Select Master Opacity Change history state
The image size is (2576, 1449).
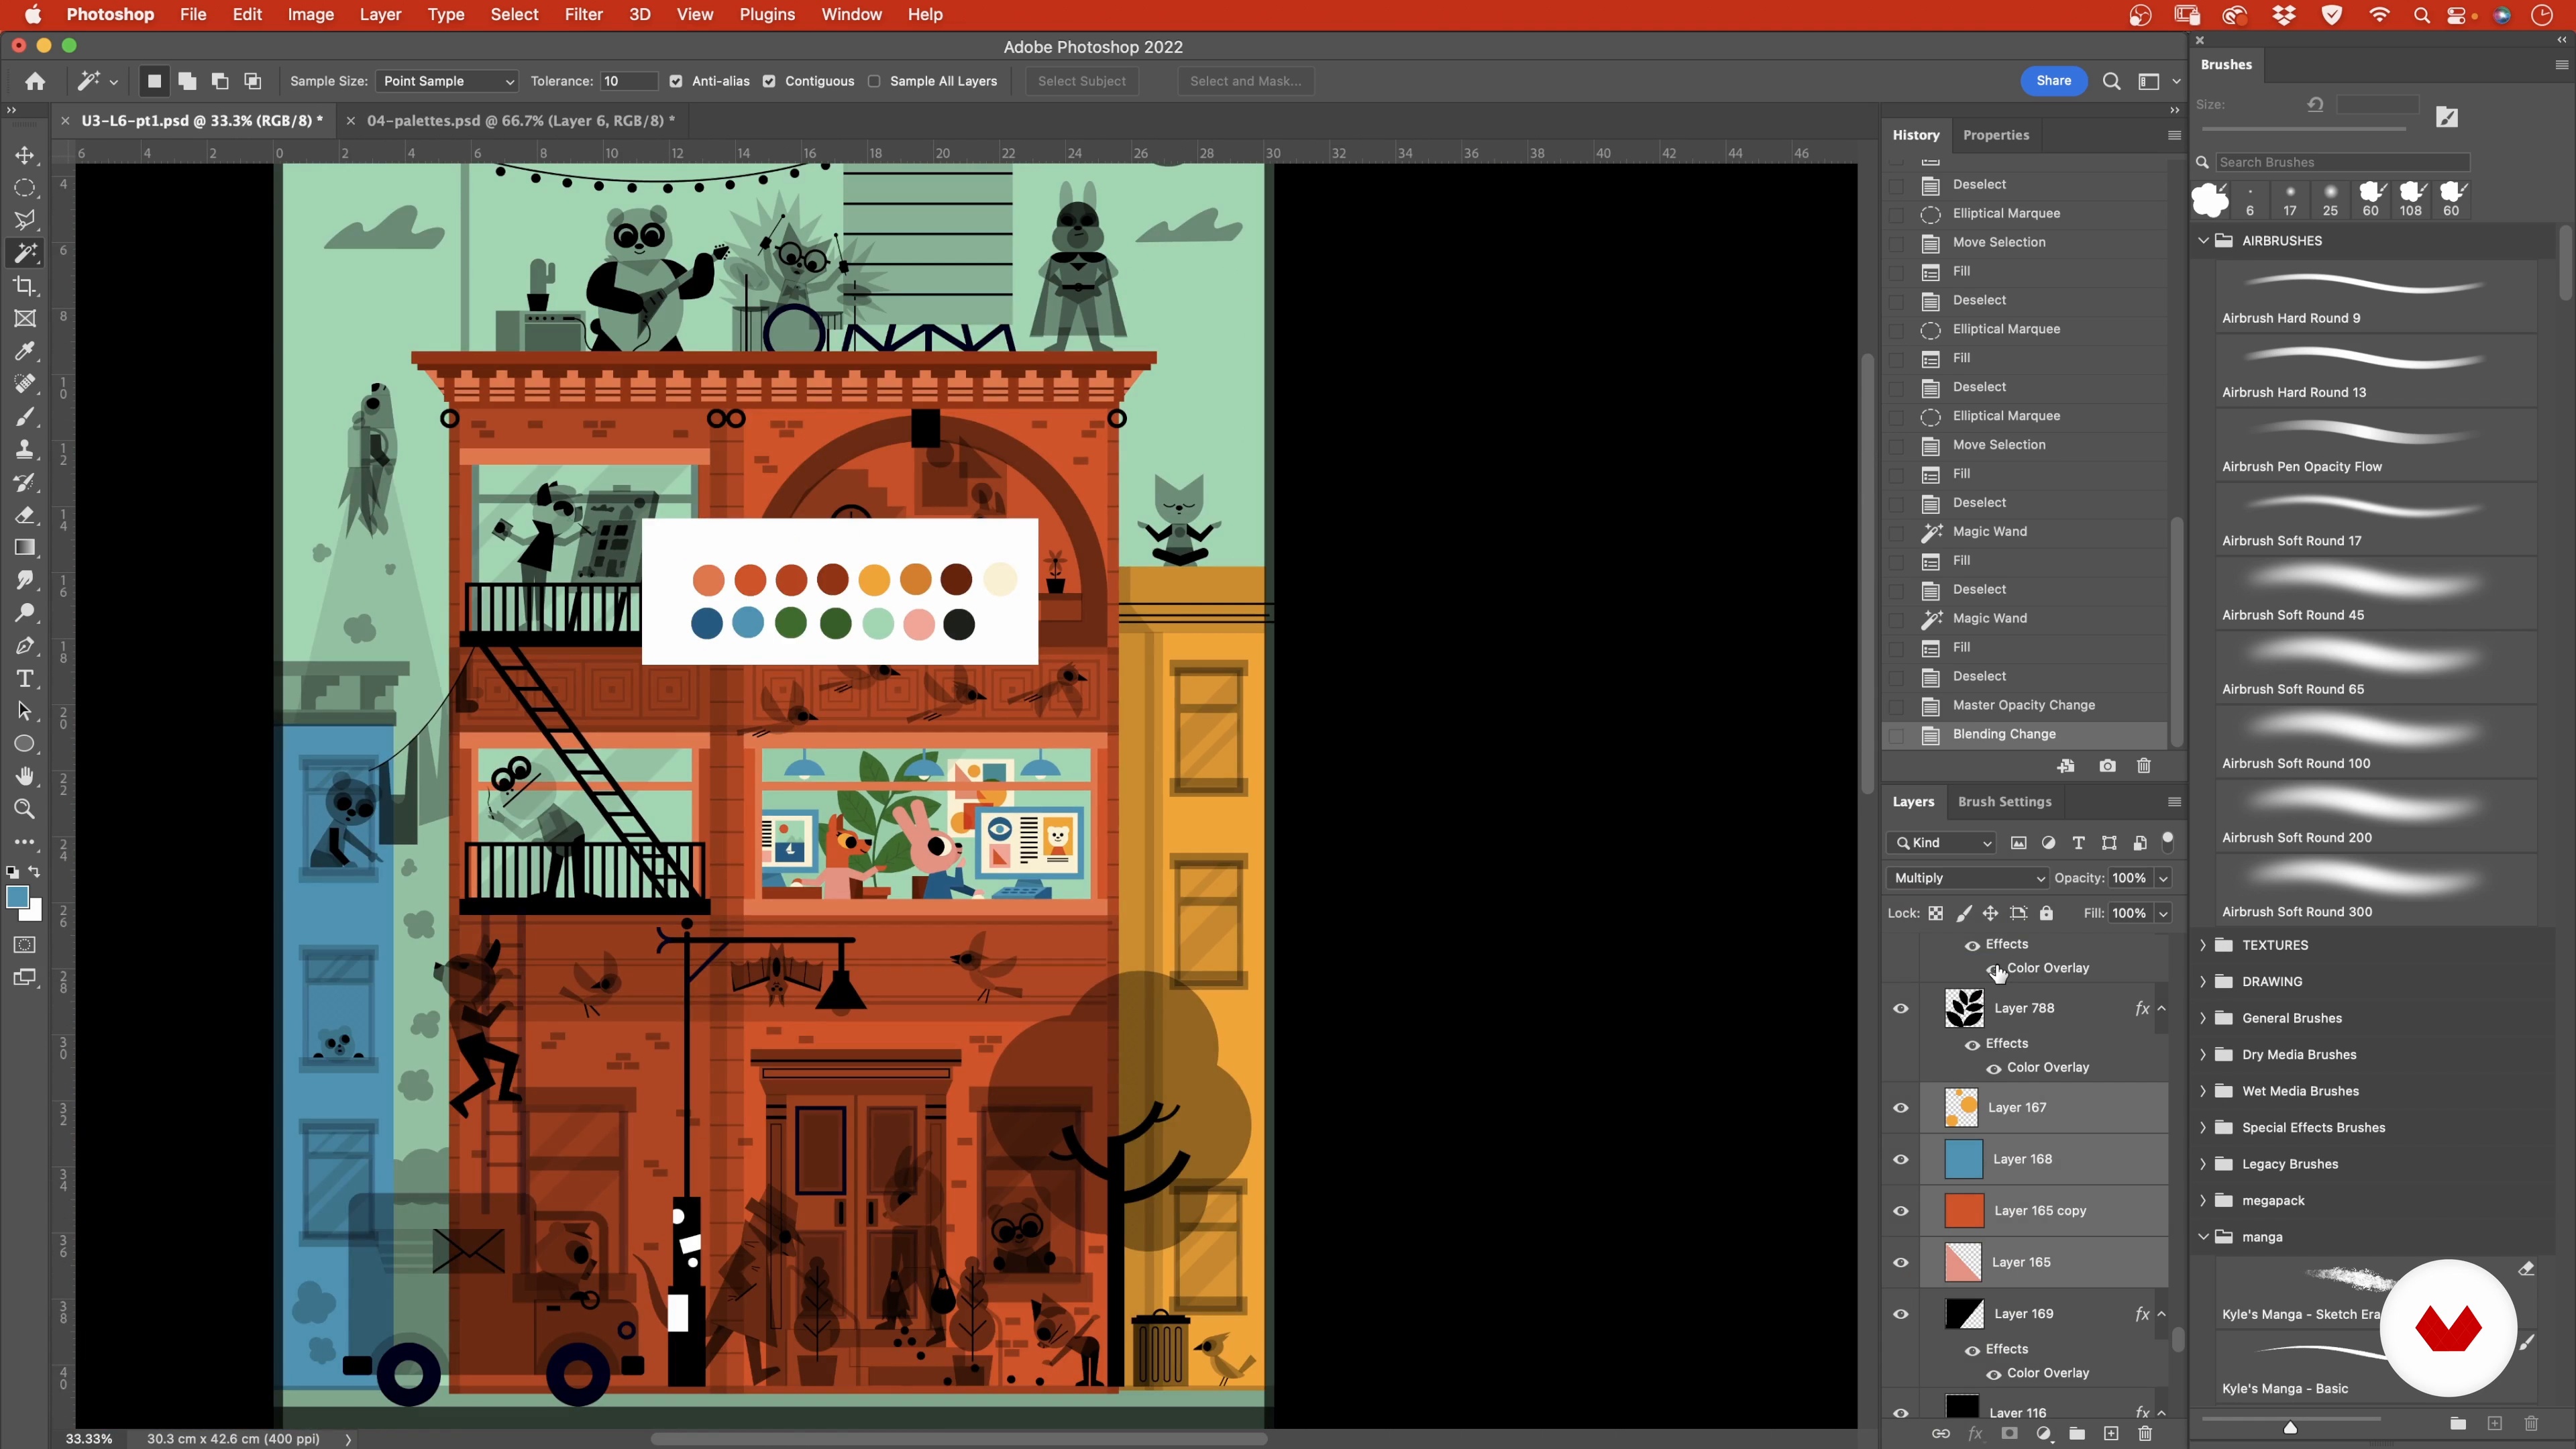pyautogui.click(x=2025, y=705)
